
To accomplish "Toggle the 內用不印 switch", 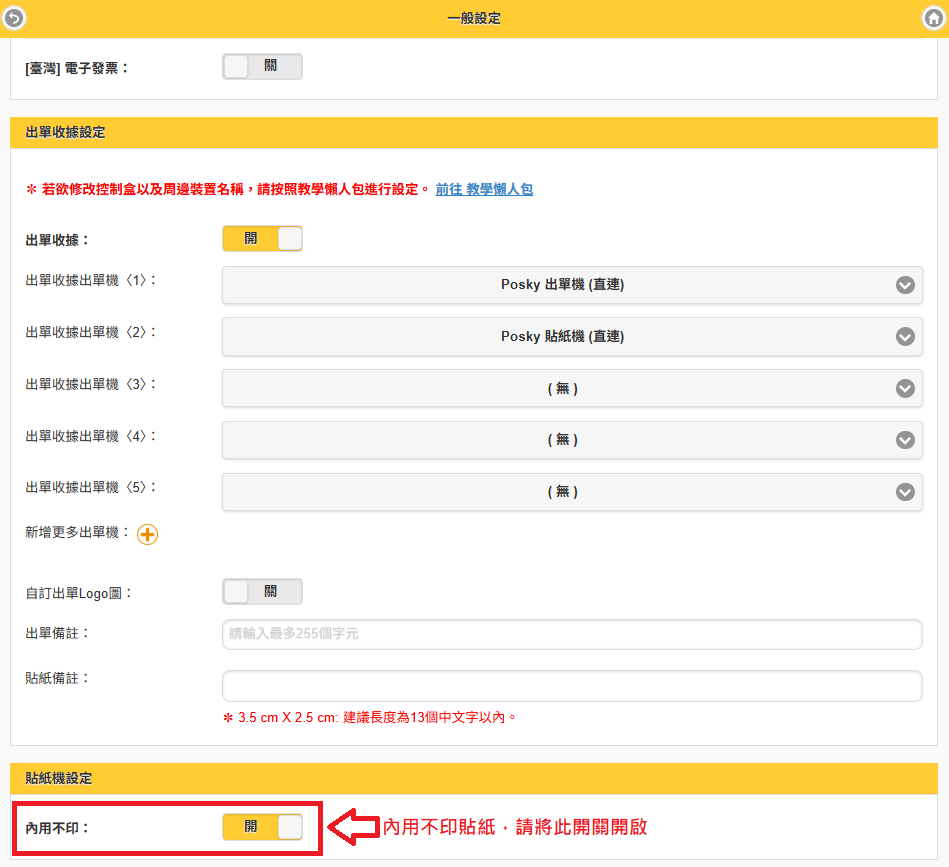I will [262, 827].
